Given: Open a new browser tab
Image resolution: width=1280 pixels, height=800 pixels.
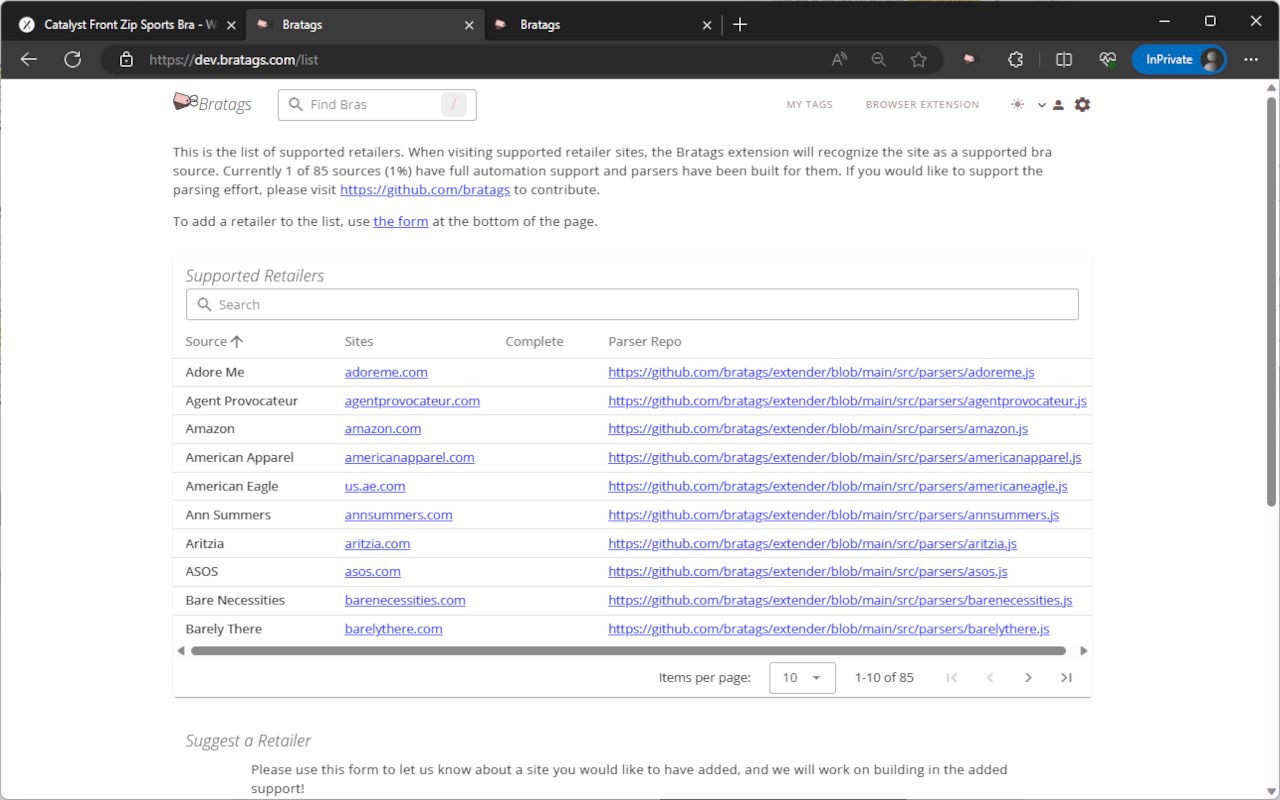Looking at the screenshot, I should point(740,24).
